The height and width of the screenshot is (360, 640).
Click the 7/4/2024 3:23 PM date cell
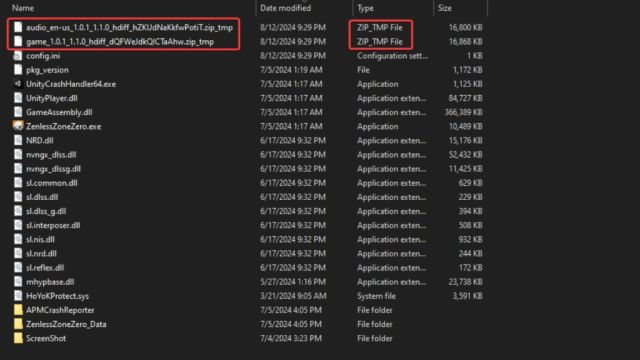[291, 338]
